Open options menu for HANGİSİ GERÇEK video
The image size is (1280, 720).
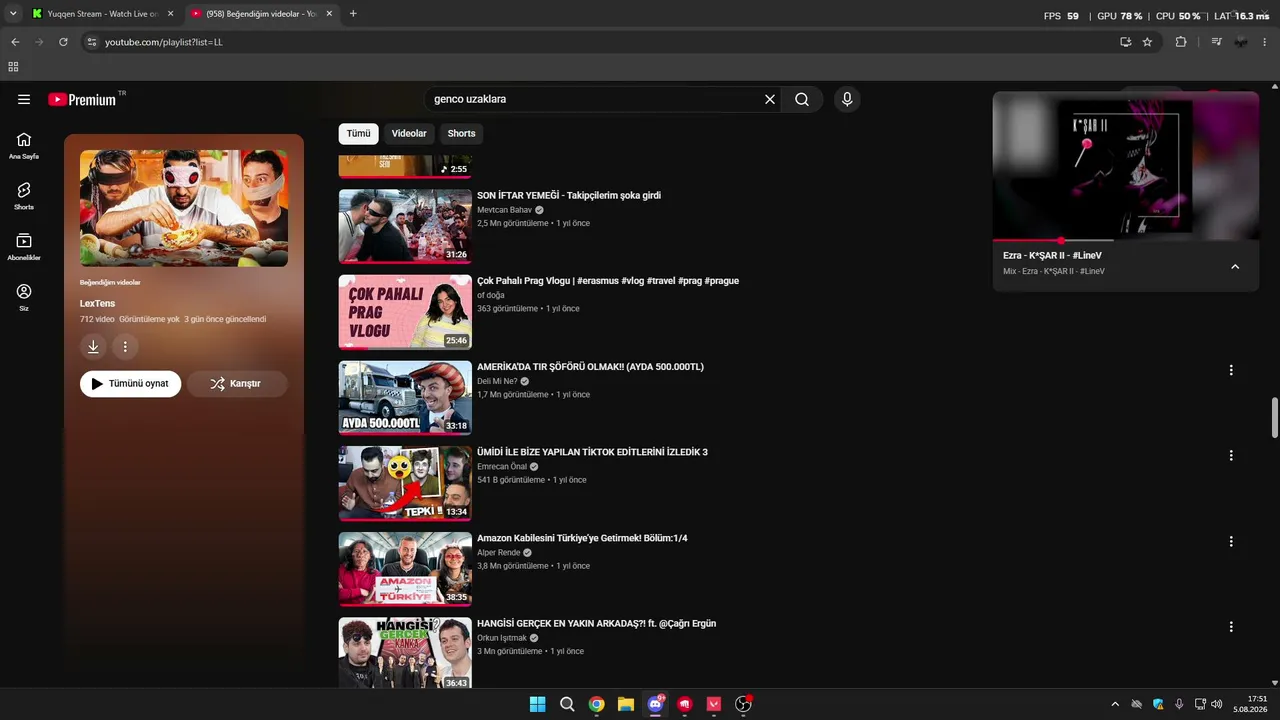[1231, 627]
